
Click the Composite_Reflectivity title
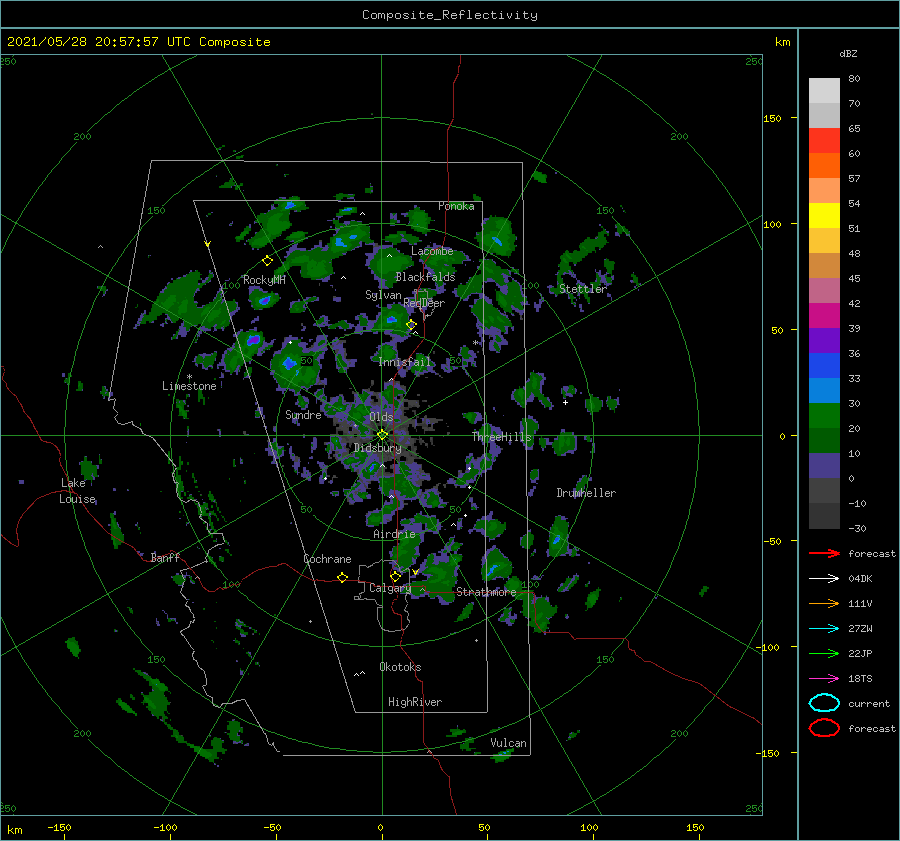point(450,15)
